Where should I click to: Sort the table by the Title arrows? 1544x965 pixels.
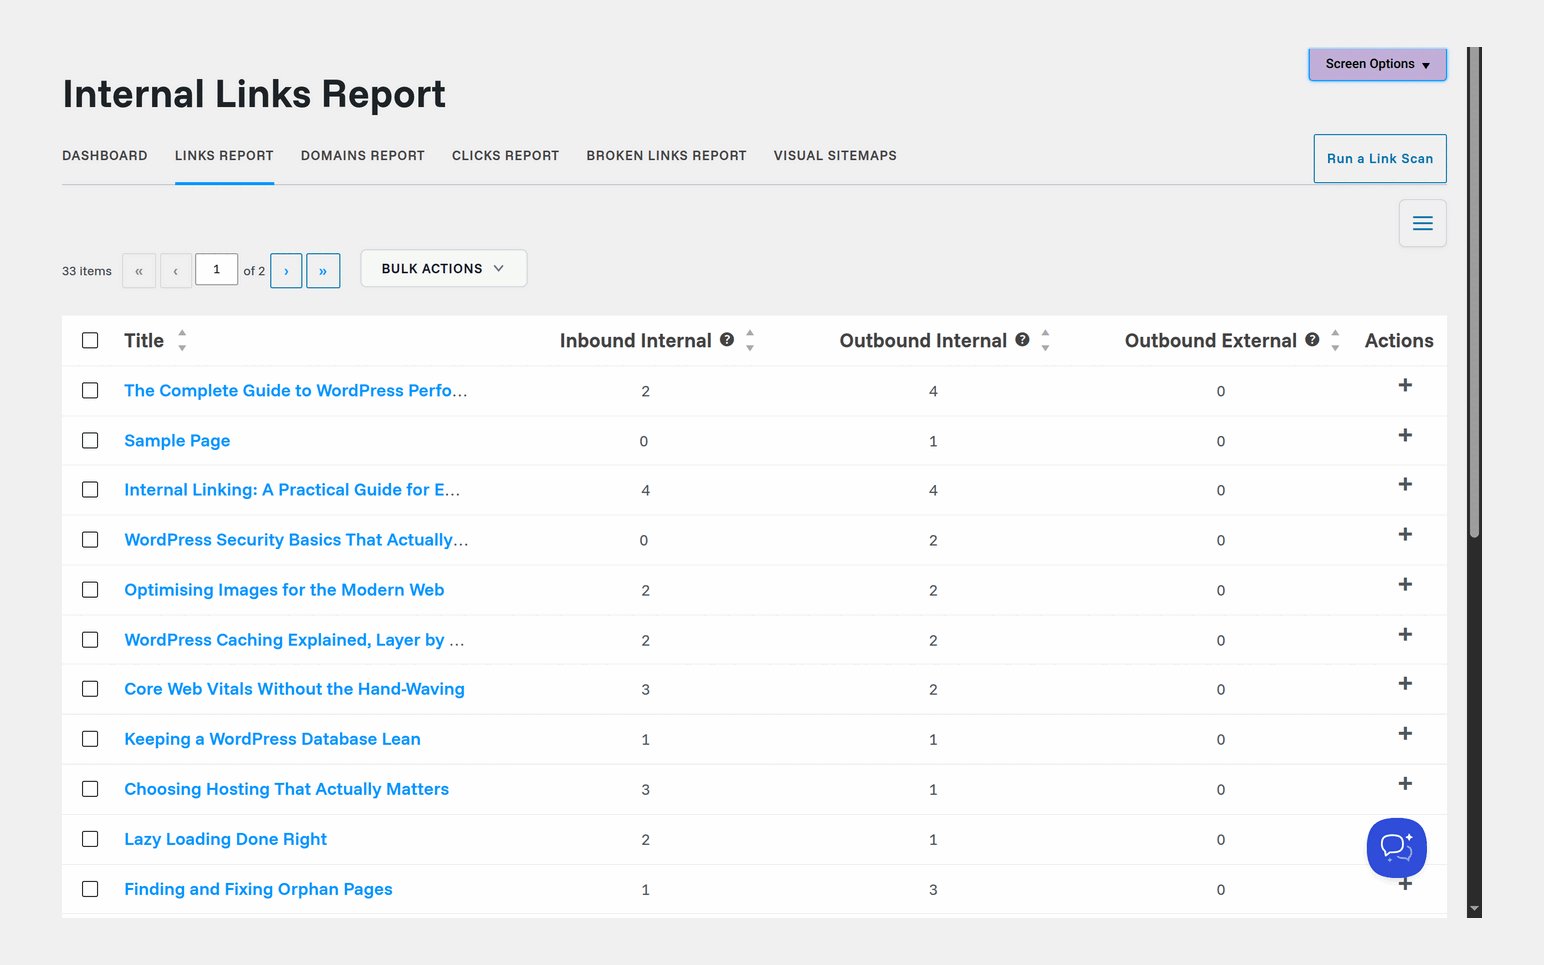(x=182, y=340)
